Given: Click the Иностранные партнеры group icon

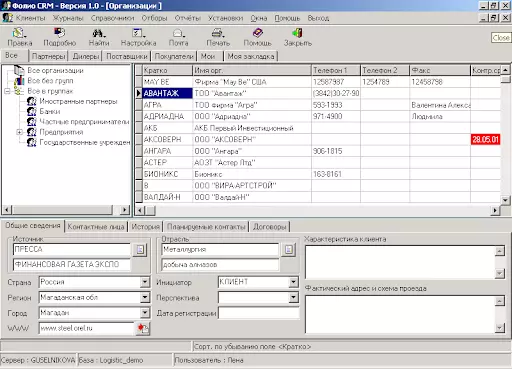Looking at the screenshot, I should tap(32, 101).
